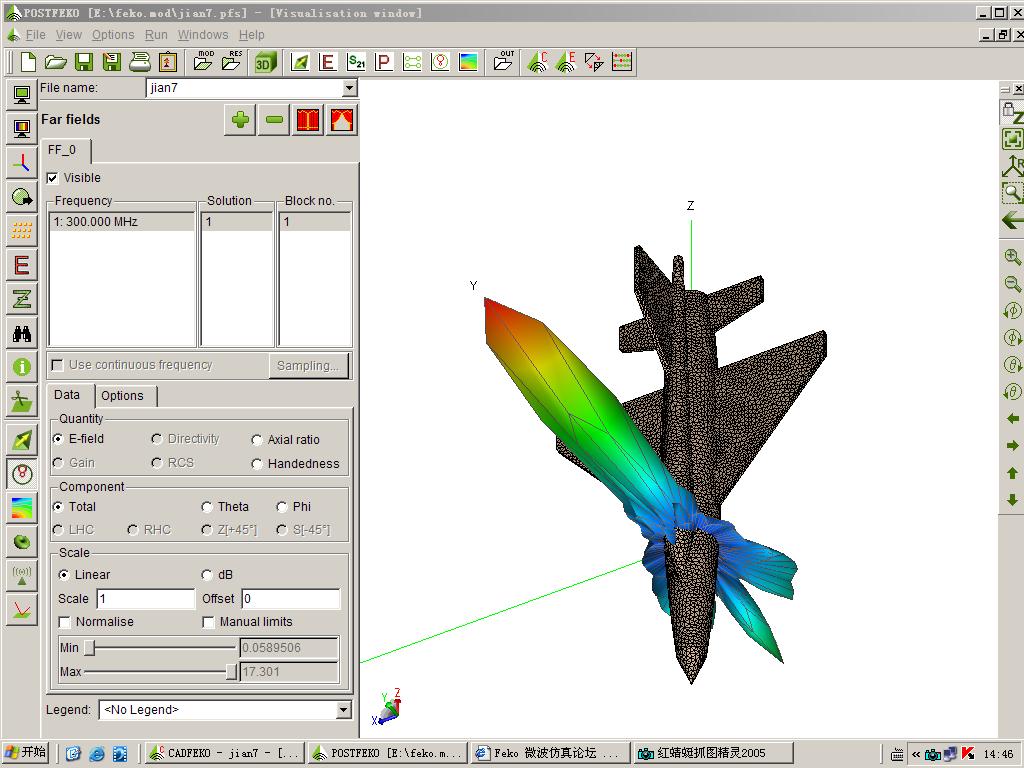The image size is (1024, 768).
Task: Select Block no. 1 list entry
Action: (x=315, y=222)
